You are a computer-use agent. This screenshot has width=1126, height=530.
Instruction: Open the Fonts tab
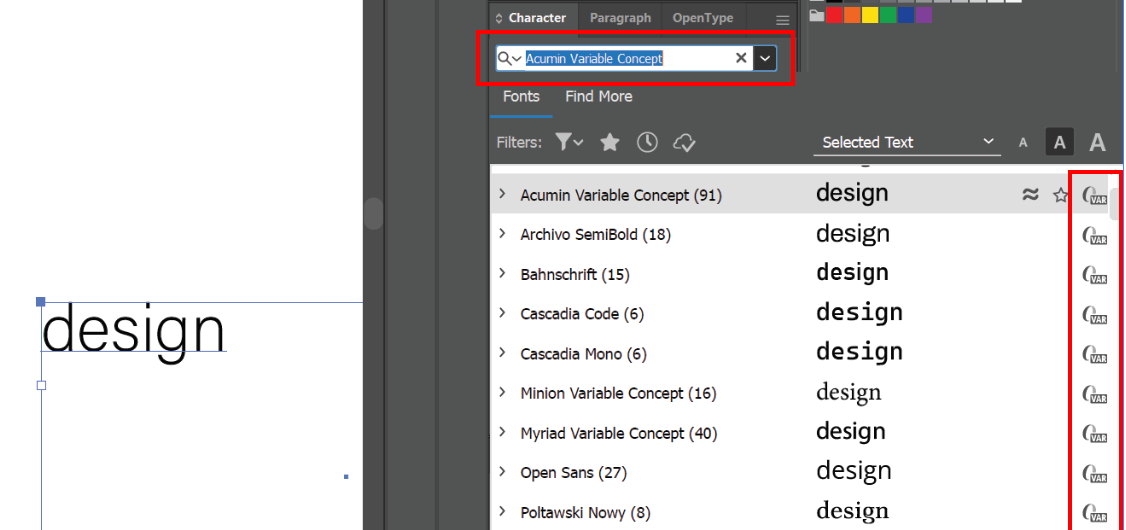click(x=521, y=96)
